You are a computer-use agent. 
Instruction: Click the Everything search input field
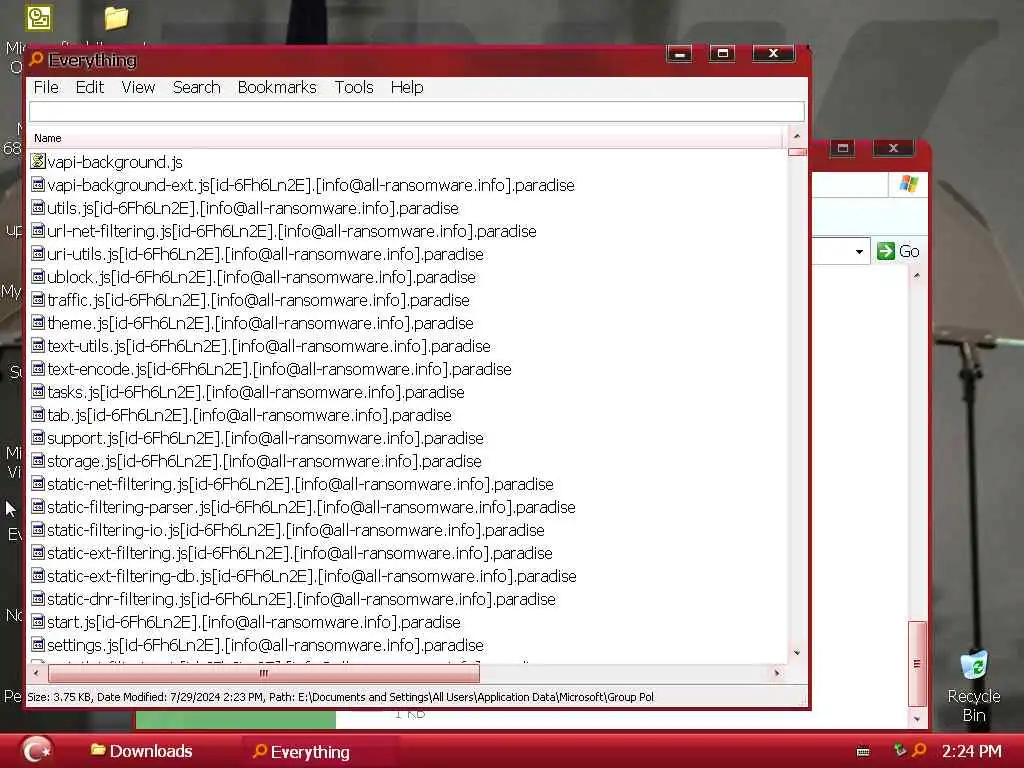[417, 112]
